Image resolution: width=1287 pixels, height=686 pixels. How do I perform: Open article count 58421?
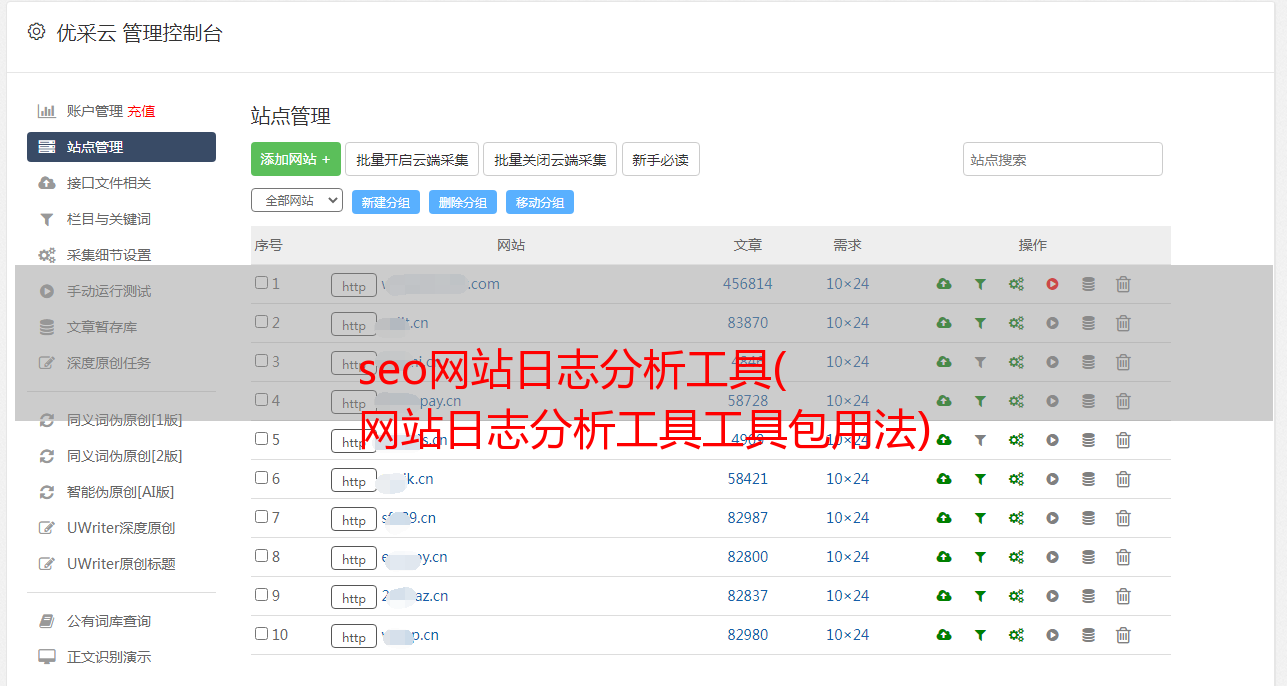point(748,479)
